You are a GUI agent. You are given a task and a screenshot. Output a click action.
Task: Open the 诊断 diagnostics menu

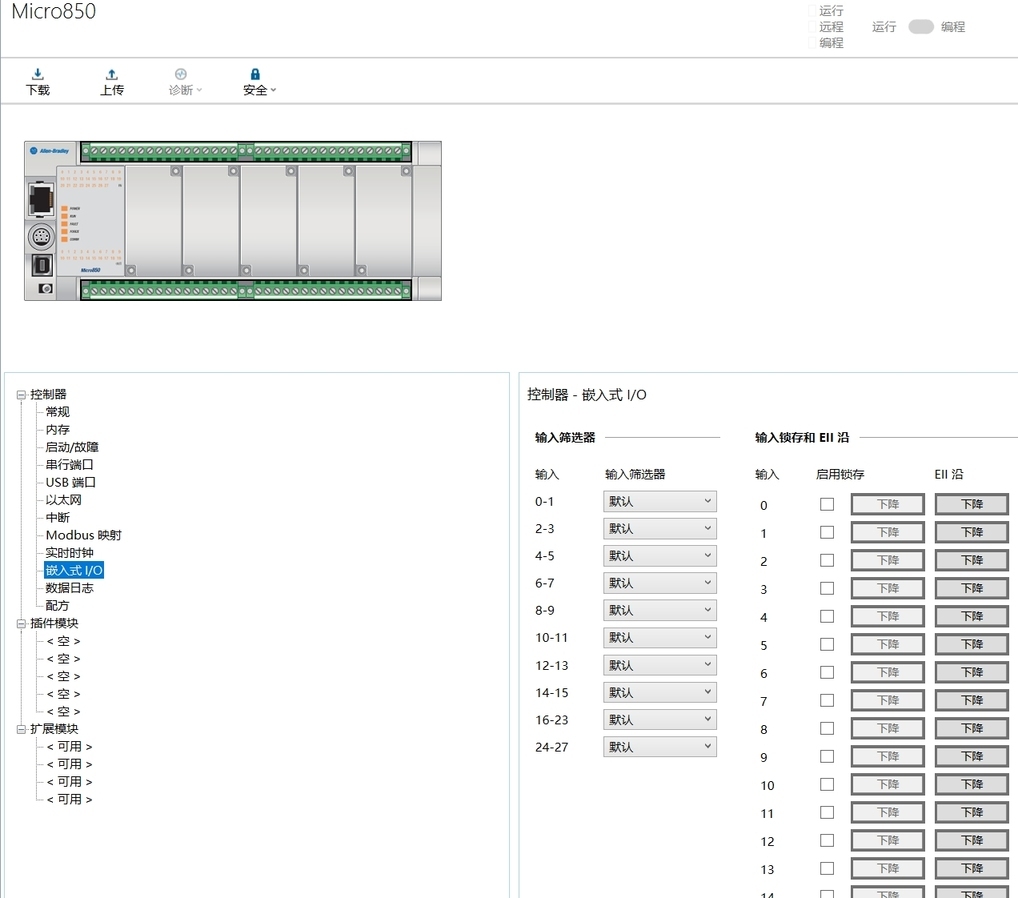point(184,82)
